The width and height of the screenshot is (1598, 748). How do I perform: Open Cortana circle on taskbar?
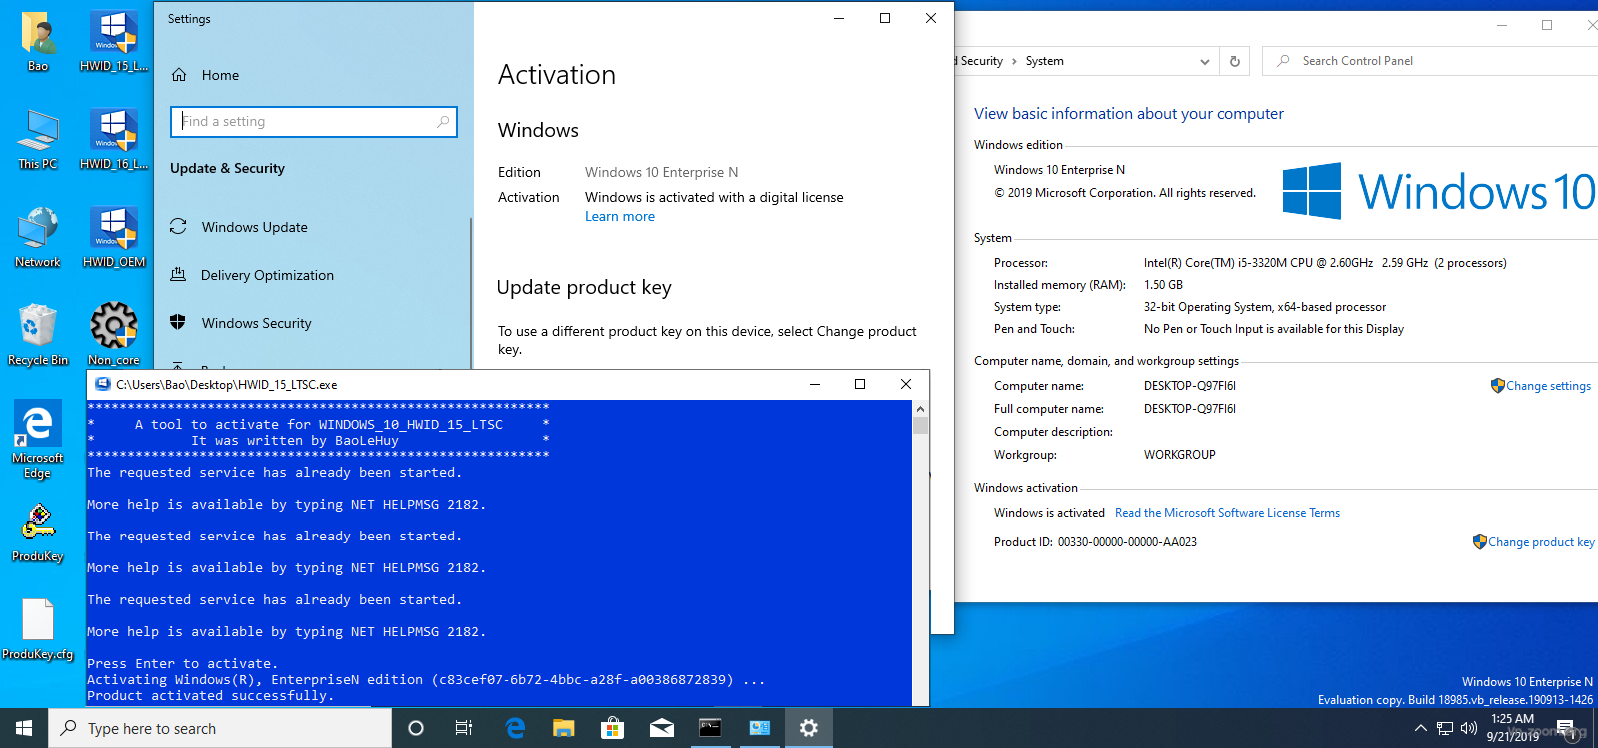(x=416, y=728)
